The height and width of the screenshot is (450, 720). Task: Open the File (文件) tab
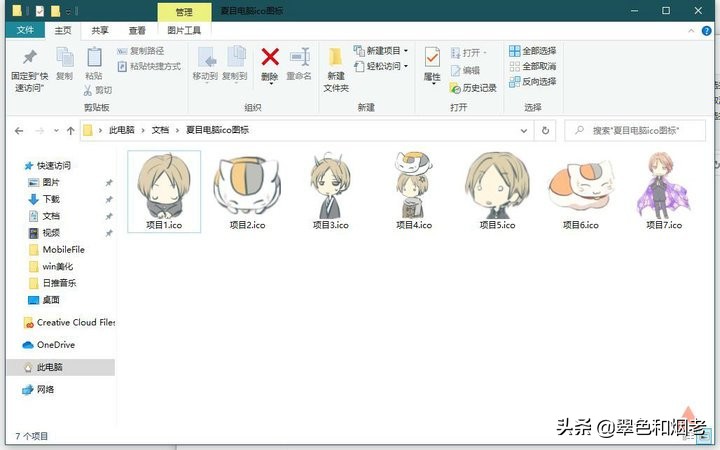25,30
